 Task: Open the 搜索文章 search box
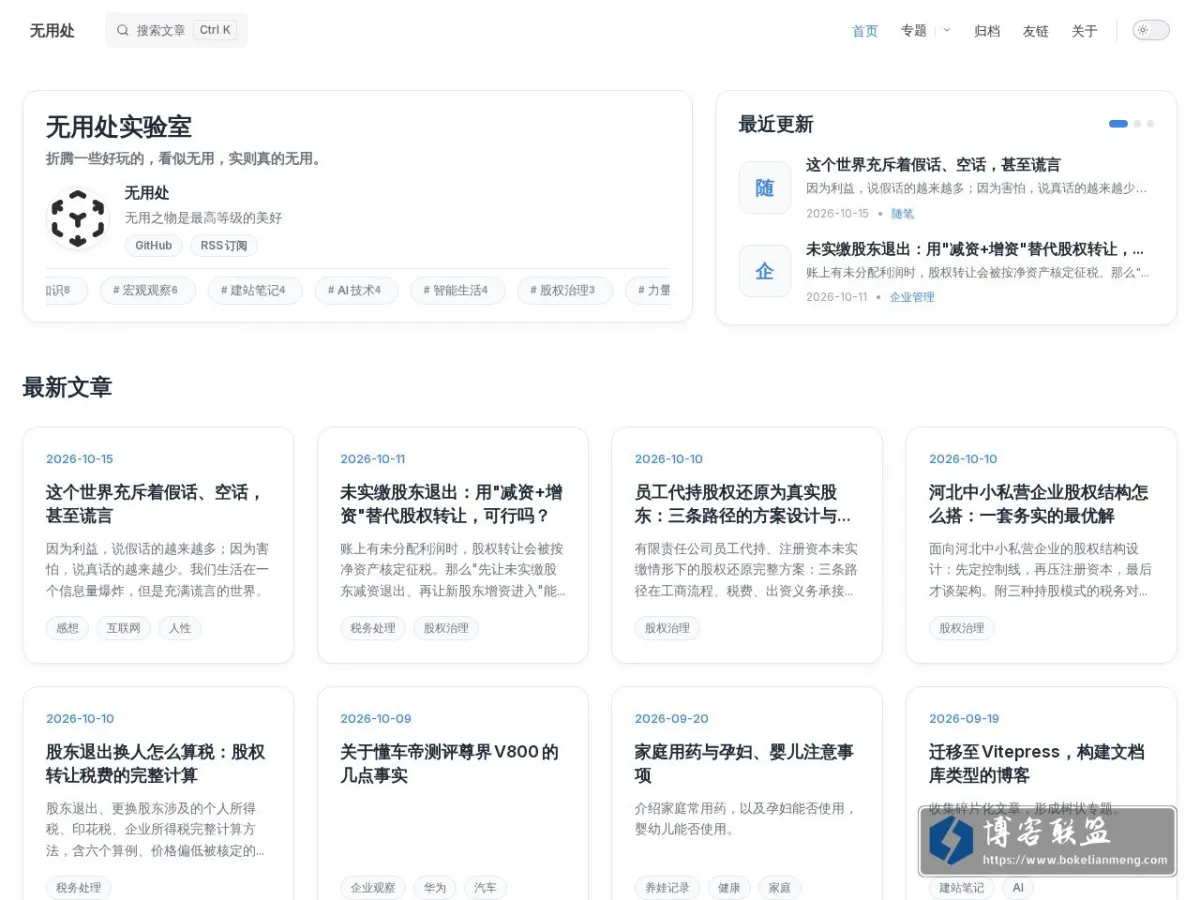tap(176, 30)
